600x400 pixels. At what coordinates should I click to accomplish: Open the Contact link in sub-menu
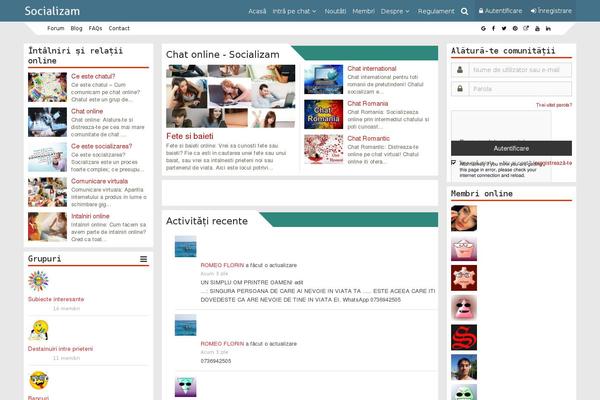click(119, 28)
